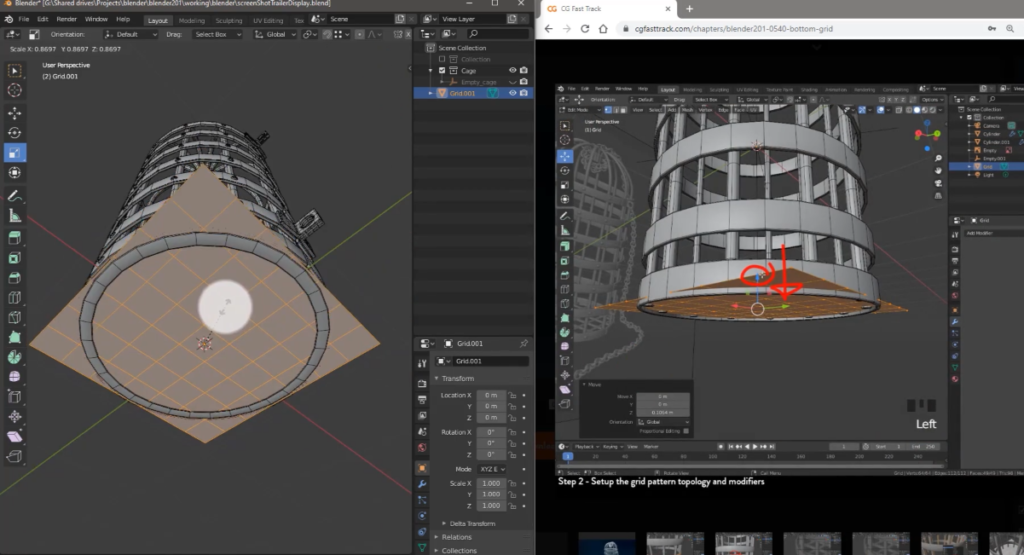Image resolution: width=1024 pixels, height=555 pixels.
Task: Expand the Grid.001 outliner item
Action: point(430,93)
